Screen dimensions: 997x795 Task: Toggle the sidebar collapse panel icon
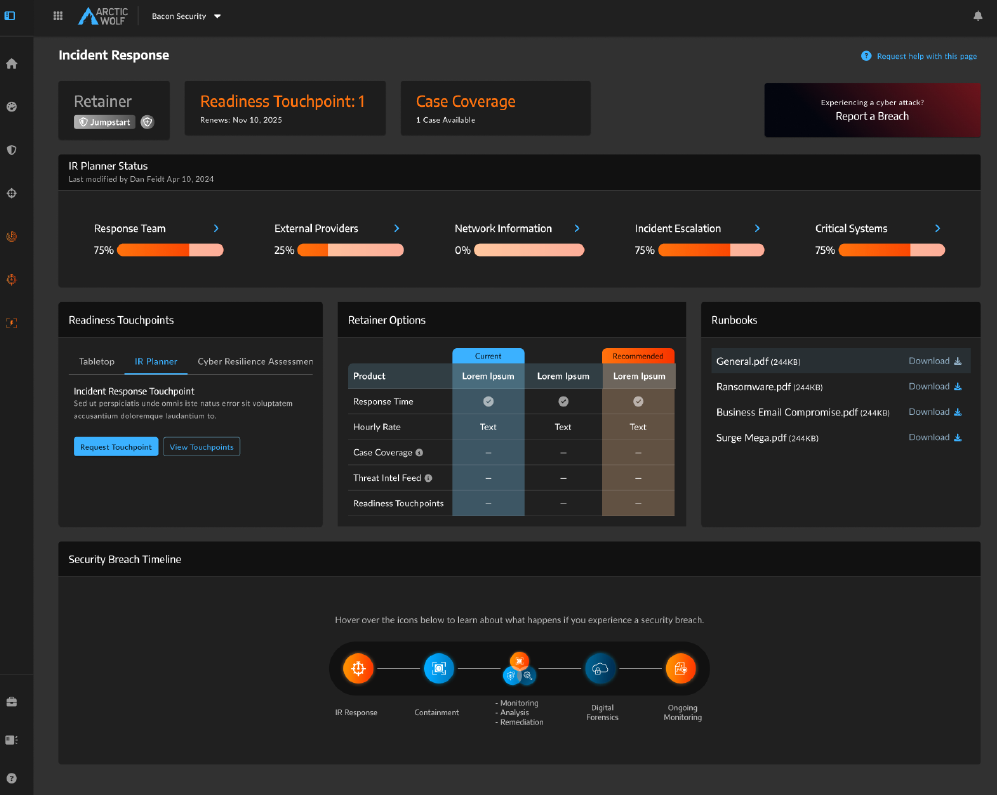pyautogui.click(x=11, y=16)
